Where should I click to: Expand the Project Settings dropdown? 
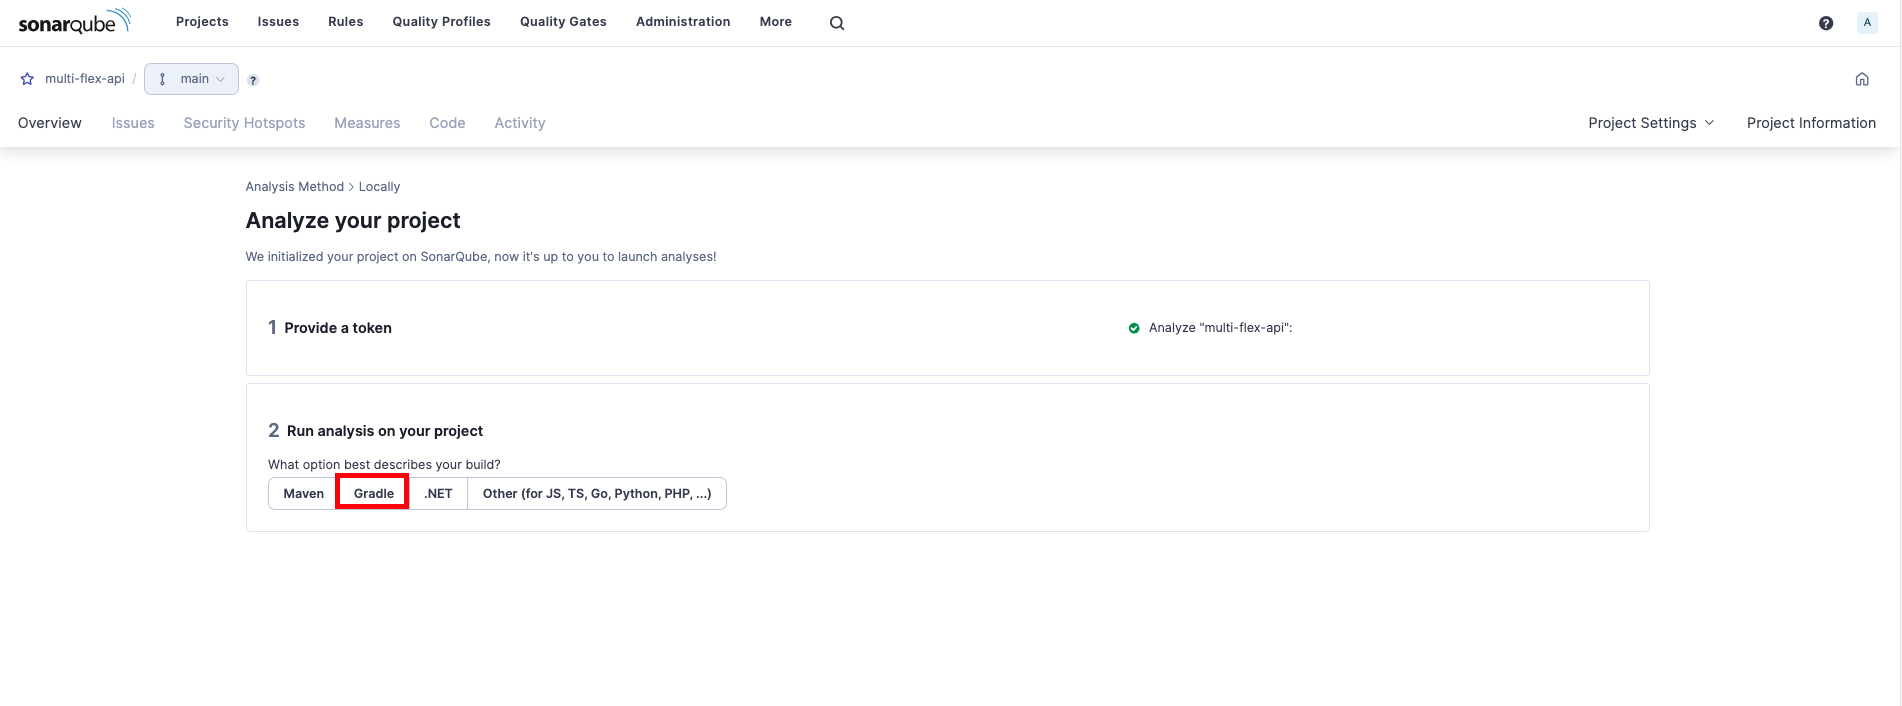coord(1651,123)
